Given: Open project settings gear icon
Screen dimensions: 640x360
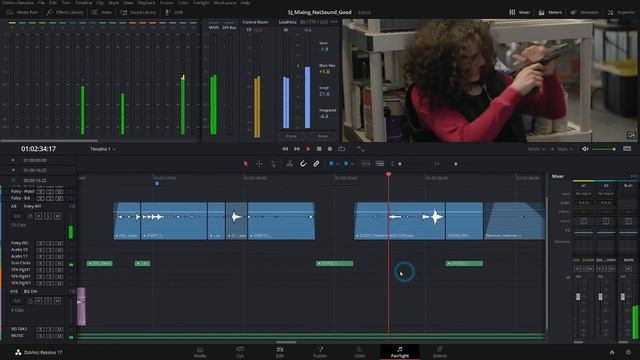Looking at the screenshot, I should pyautogui.click(x=628, y=352).
